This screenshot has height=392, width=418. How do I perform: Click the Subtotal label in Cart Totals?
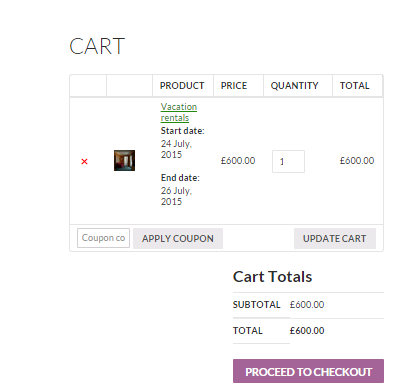pyautogui.click(x=257, y=305)
